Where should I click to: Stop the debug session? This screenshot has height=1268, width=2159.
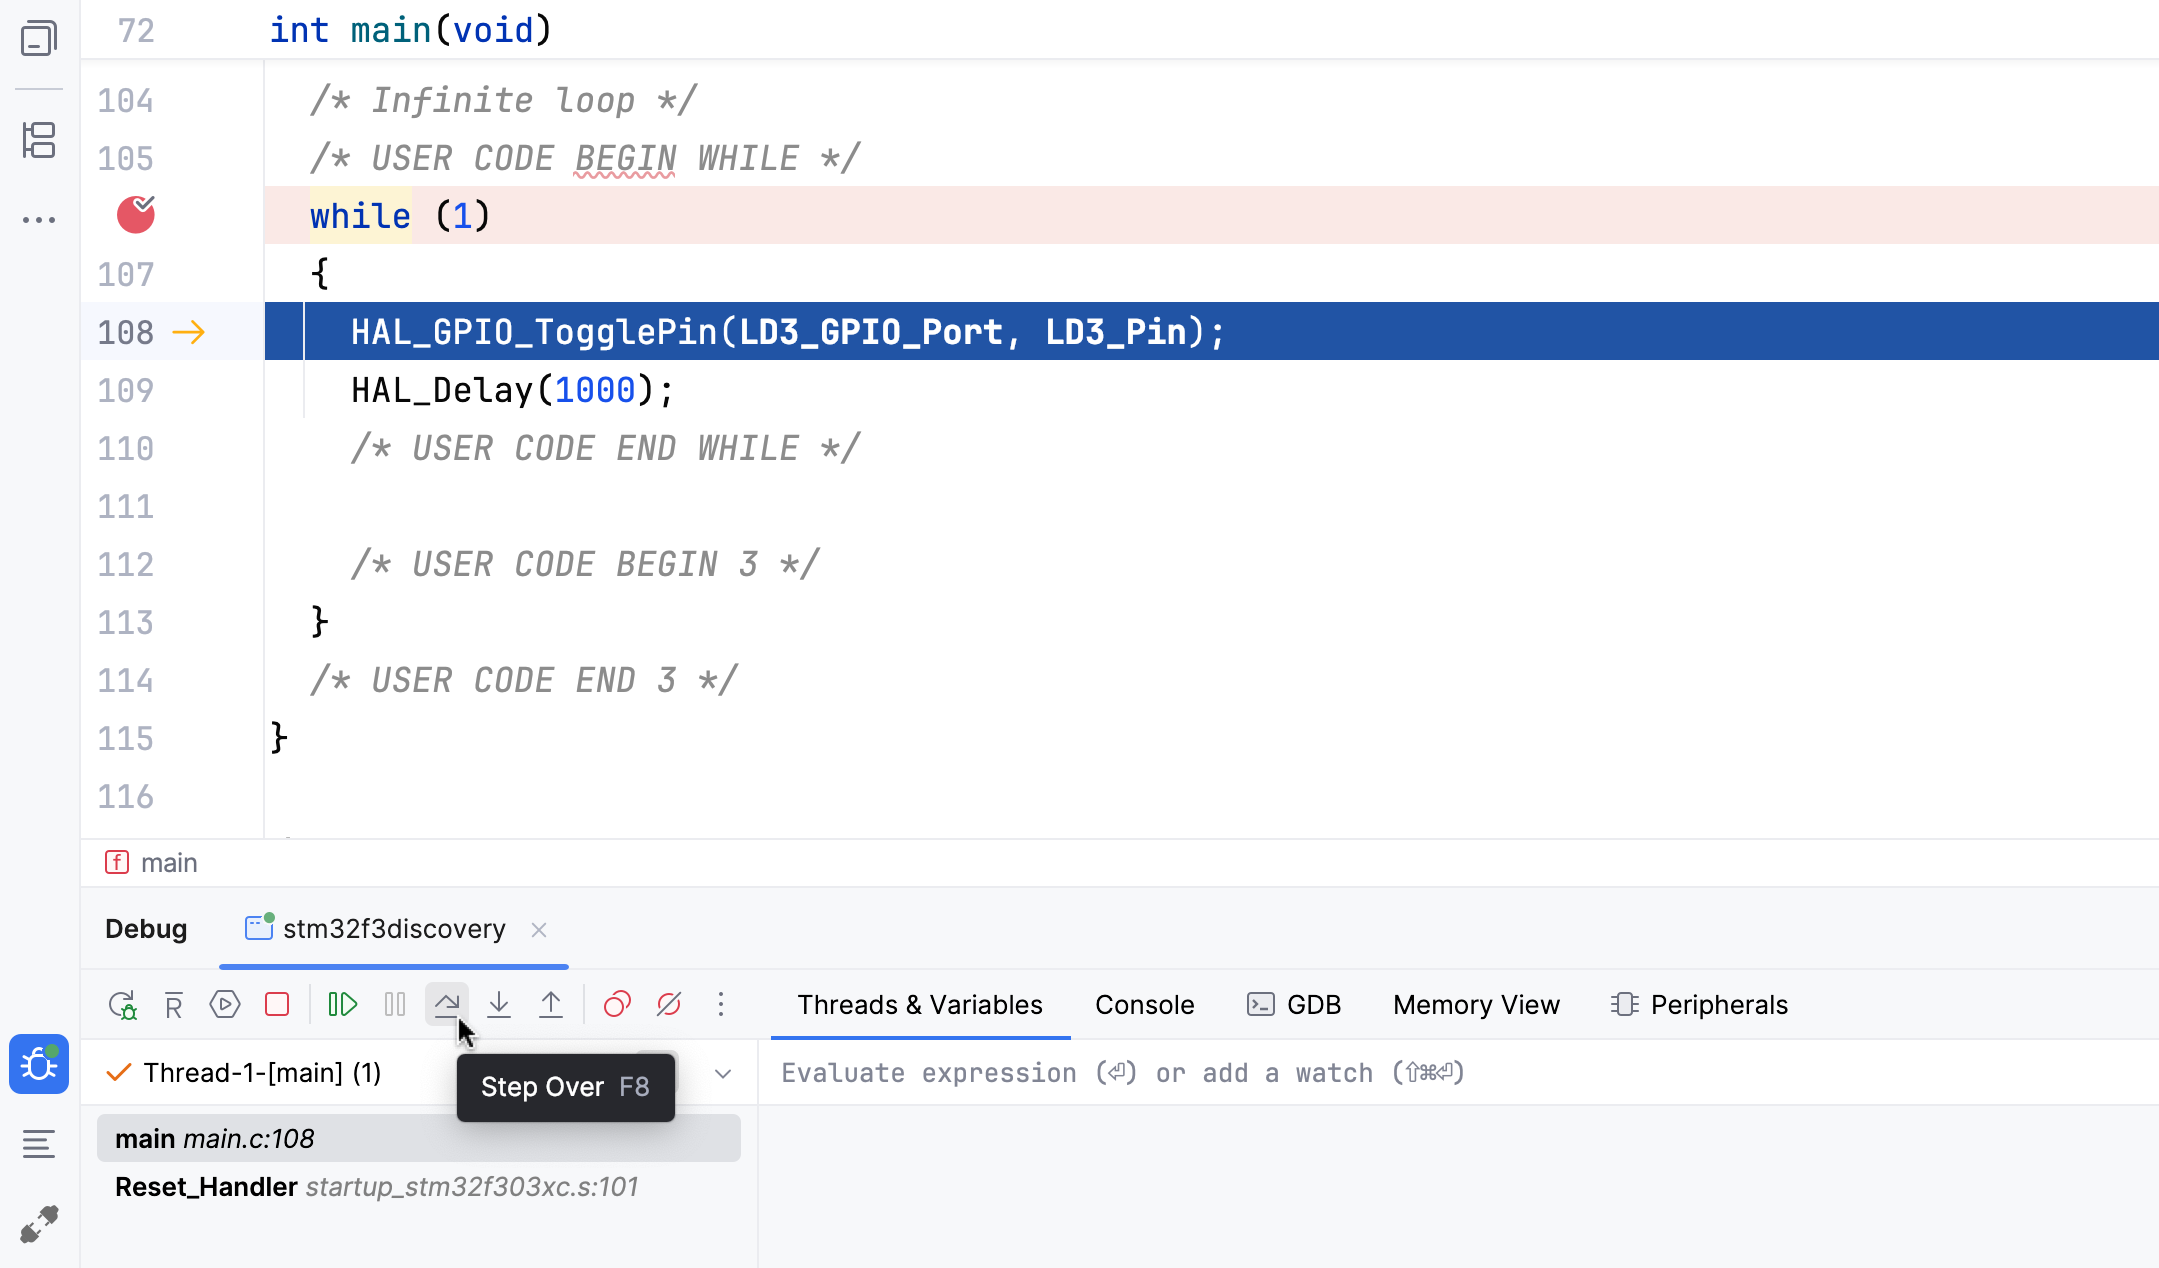[x=277, y=1005]
